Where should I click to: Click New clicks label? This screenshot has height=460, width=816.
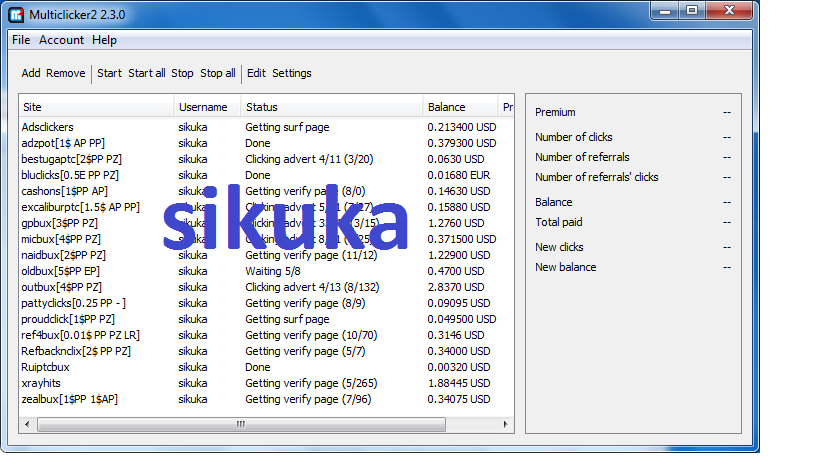(x=559, y=247)
